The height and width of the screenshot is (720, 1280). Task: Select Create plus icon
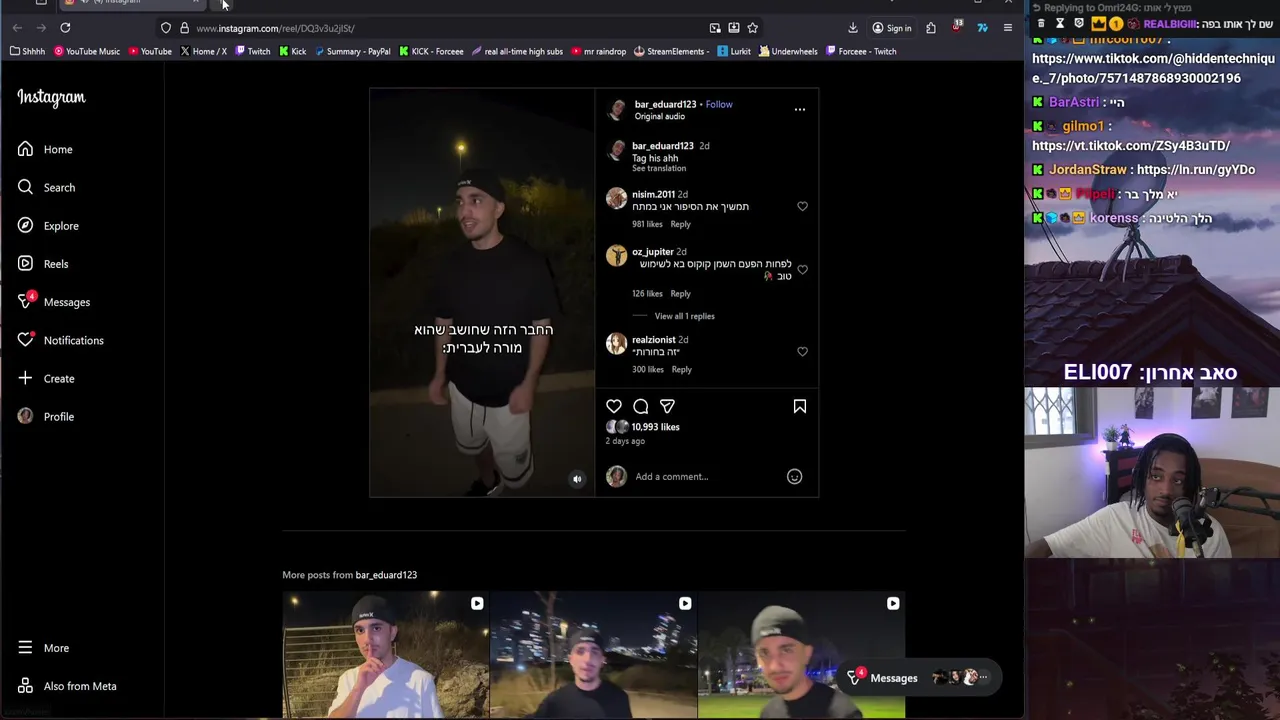pyautogui.click(x=25, y=378)
